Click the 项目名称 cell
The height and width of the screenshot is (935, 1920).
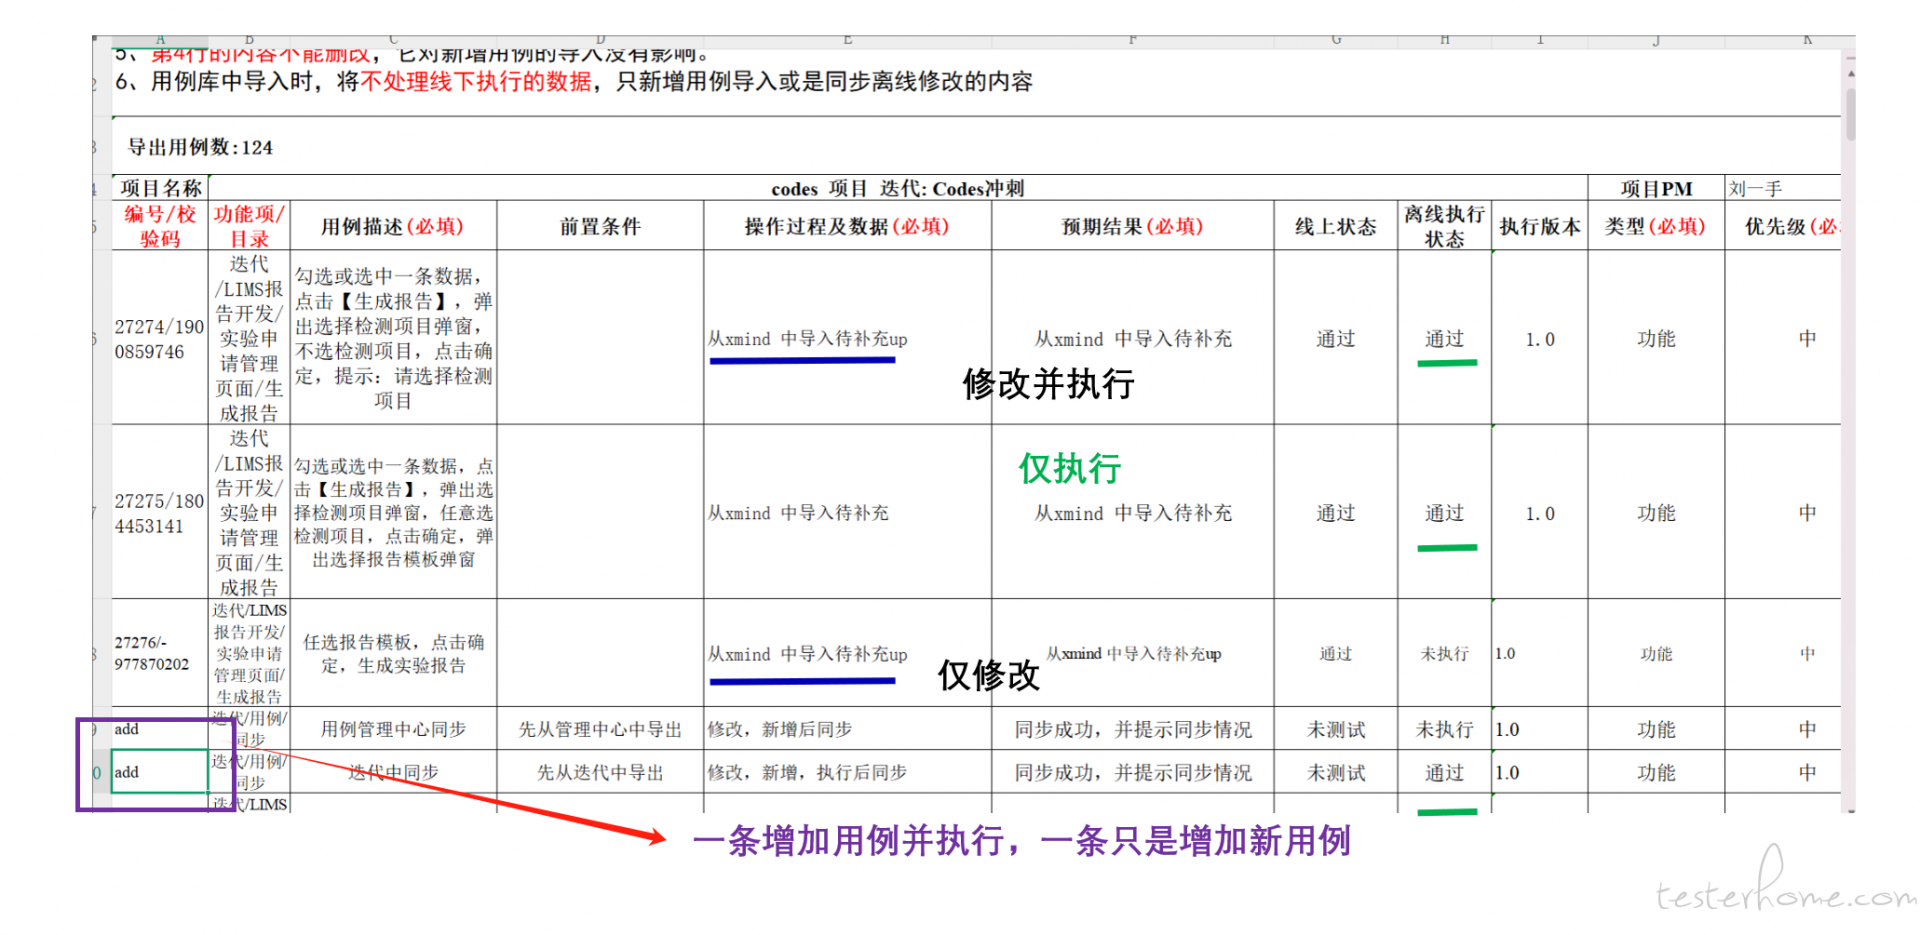click(x=160, y=188)
